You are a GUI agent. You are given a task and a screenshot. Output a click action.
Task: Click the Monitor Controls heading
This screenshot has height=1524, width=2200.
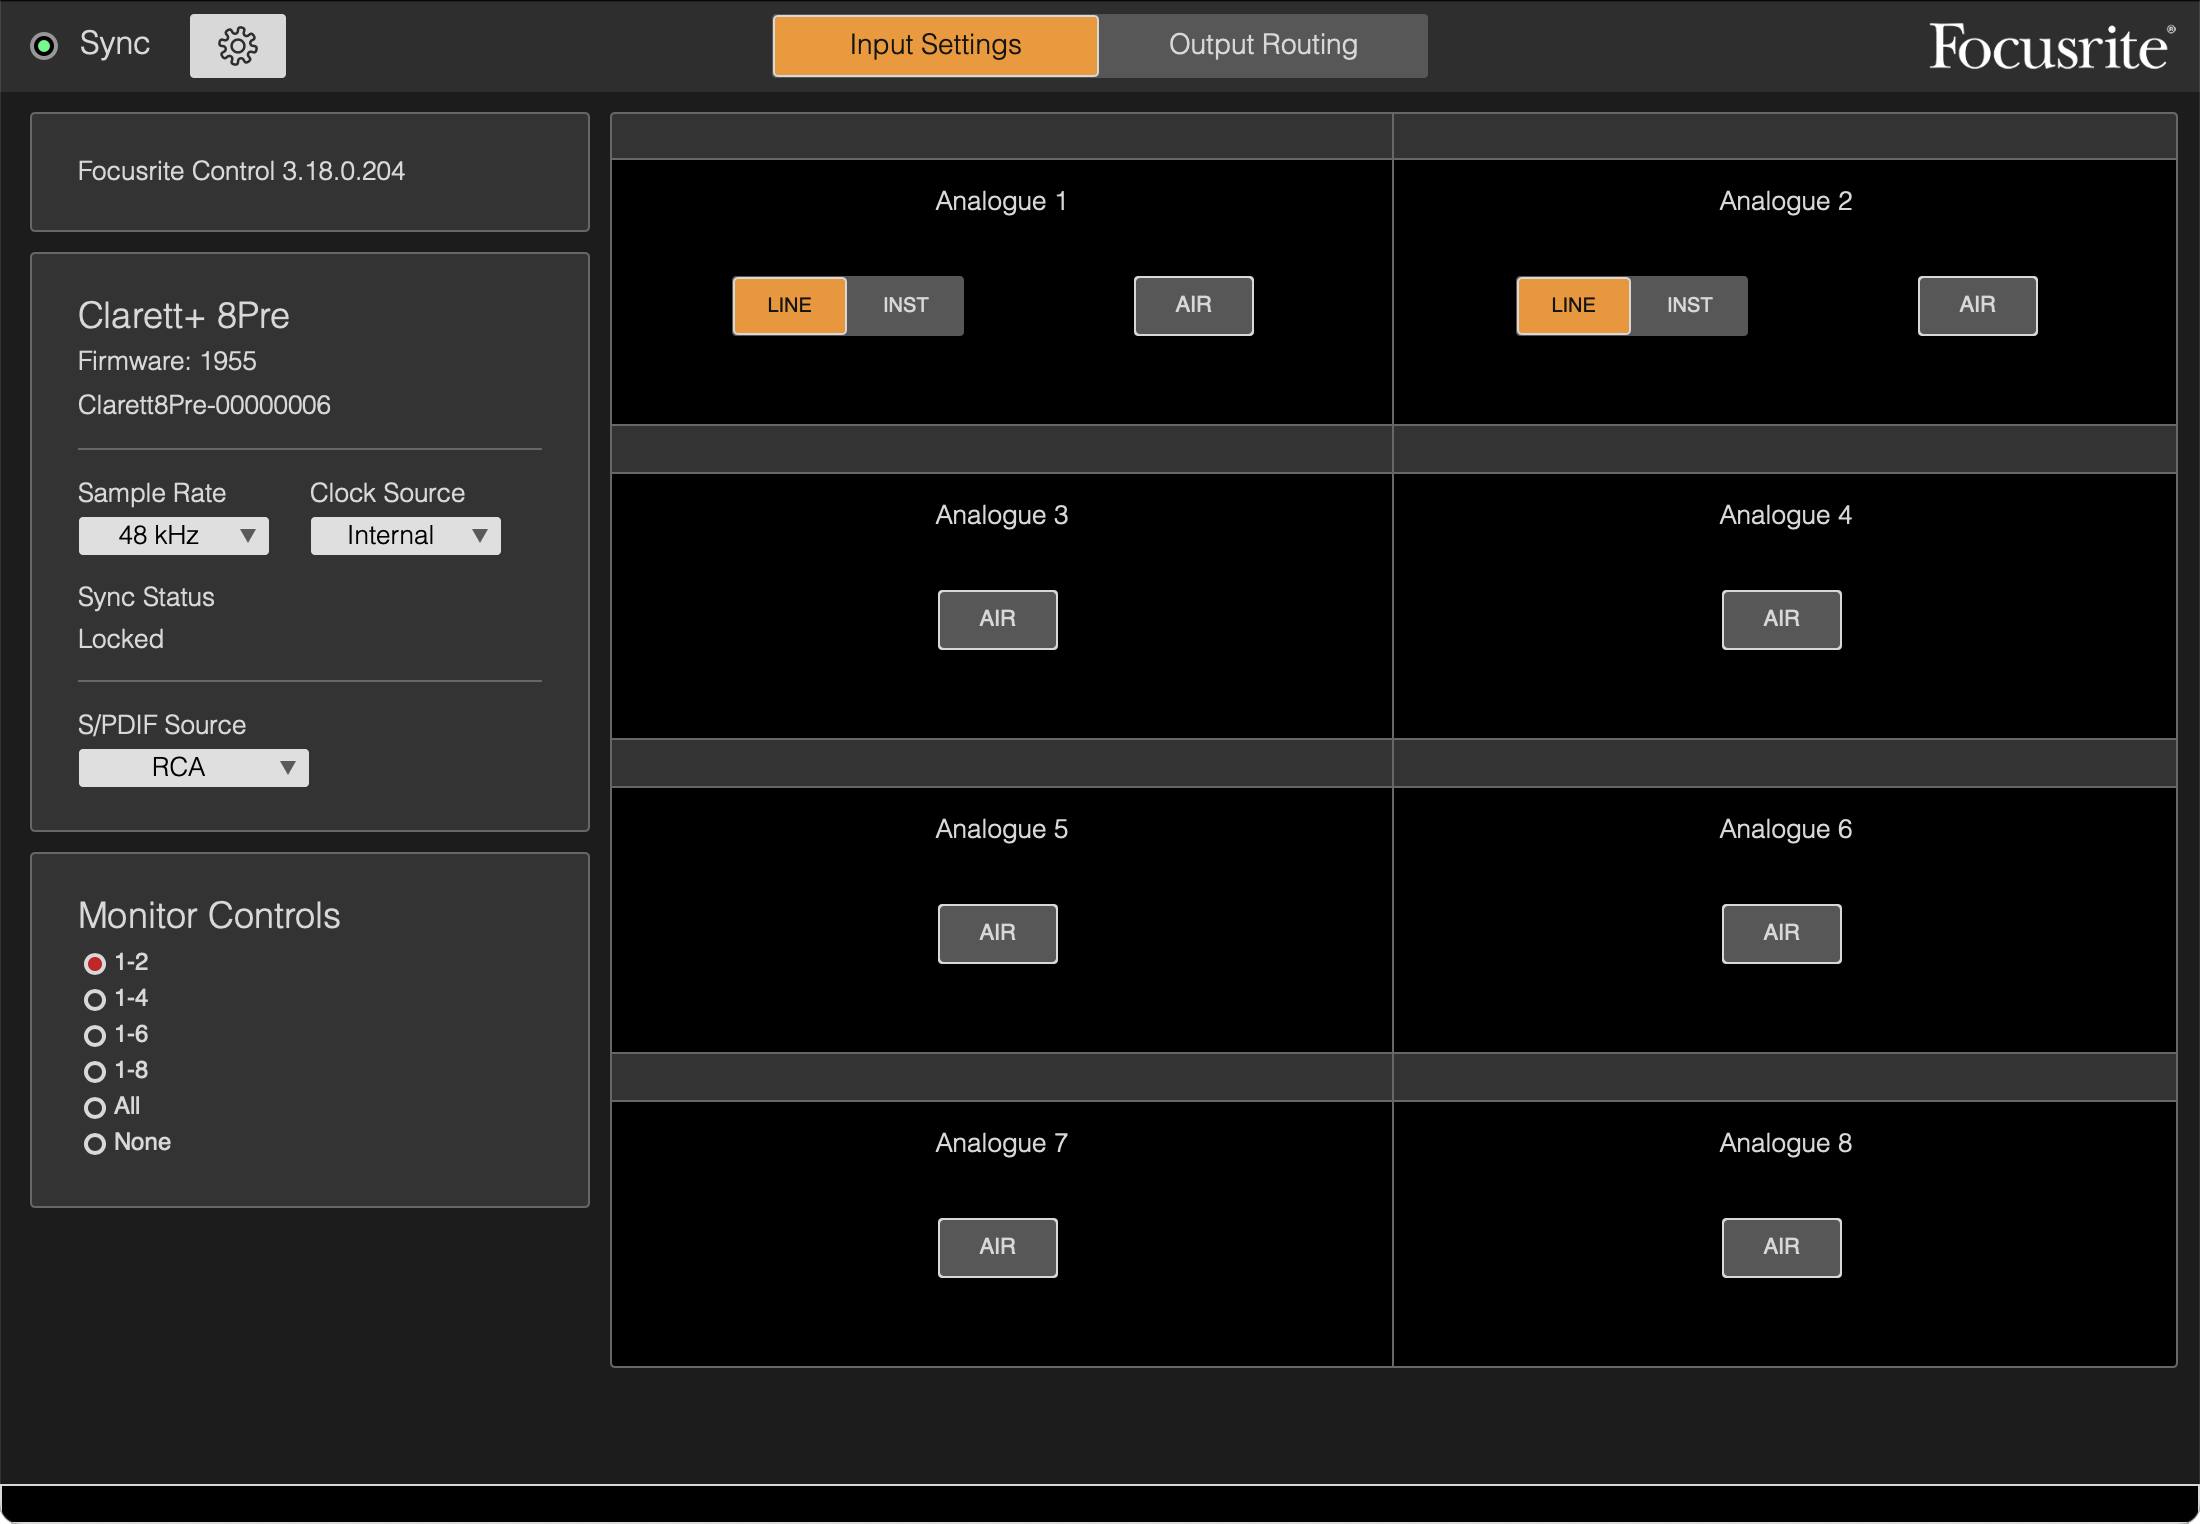pos(209,916)
